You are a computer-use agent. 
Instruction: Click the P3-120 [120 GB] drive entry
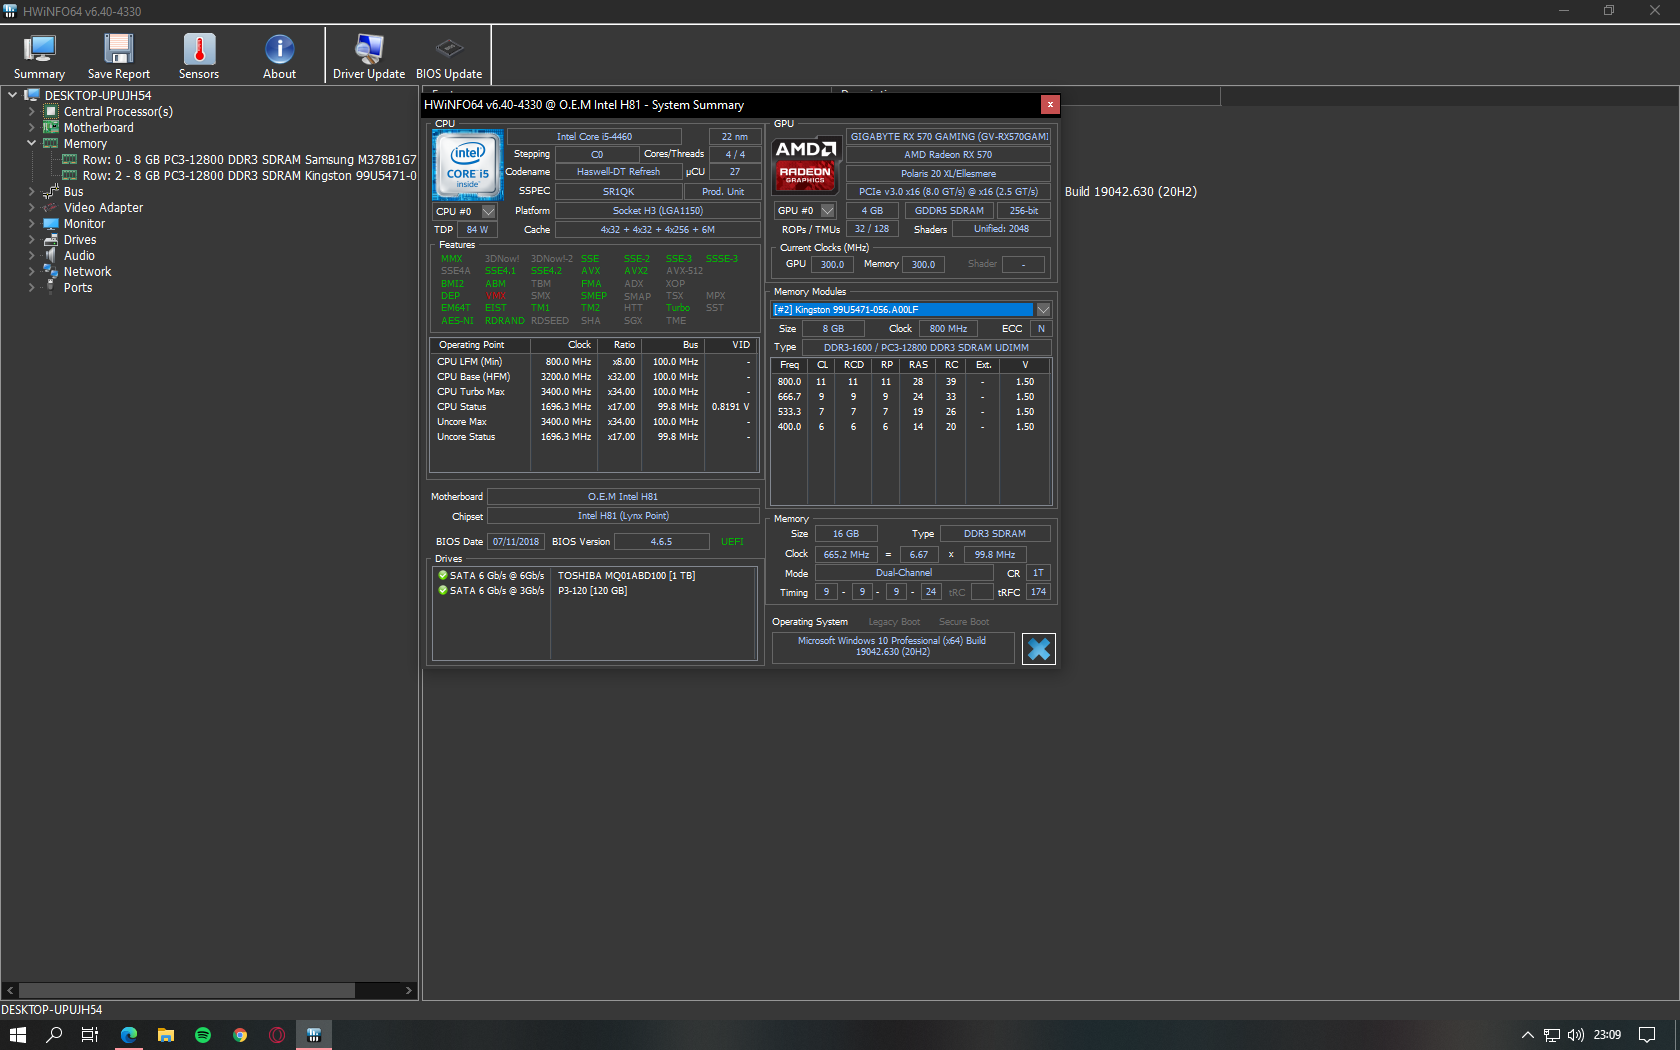click(592, 591)
